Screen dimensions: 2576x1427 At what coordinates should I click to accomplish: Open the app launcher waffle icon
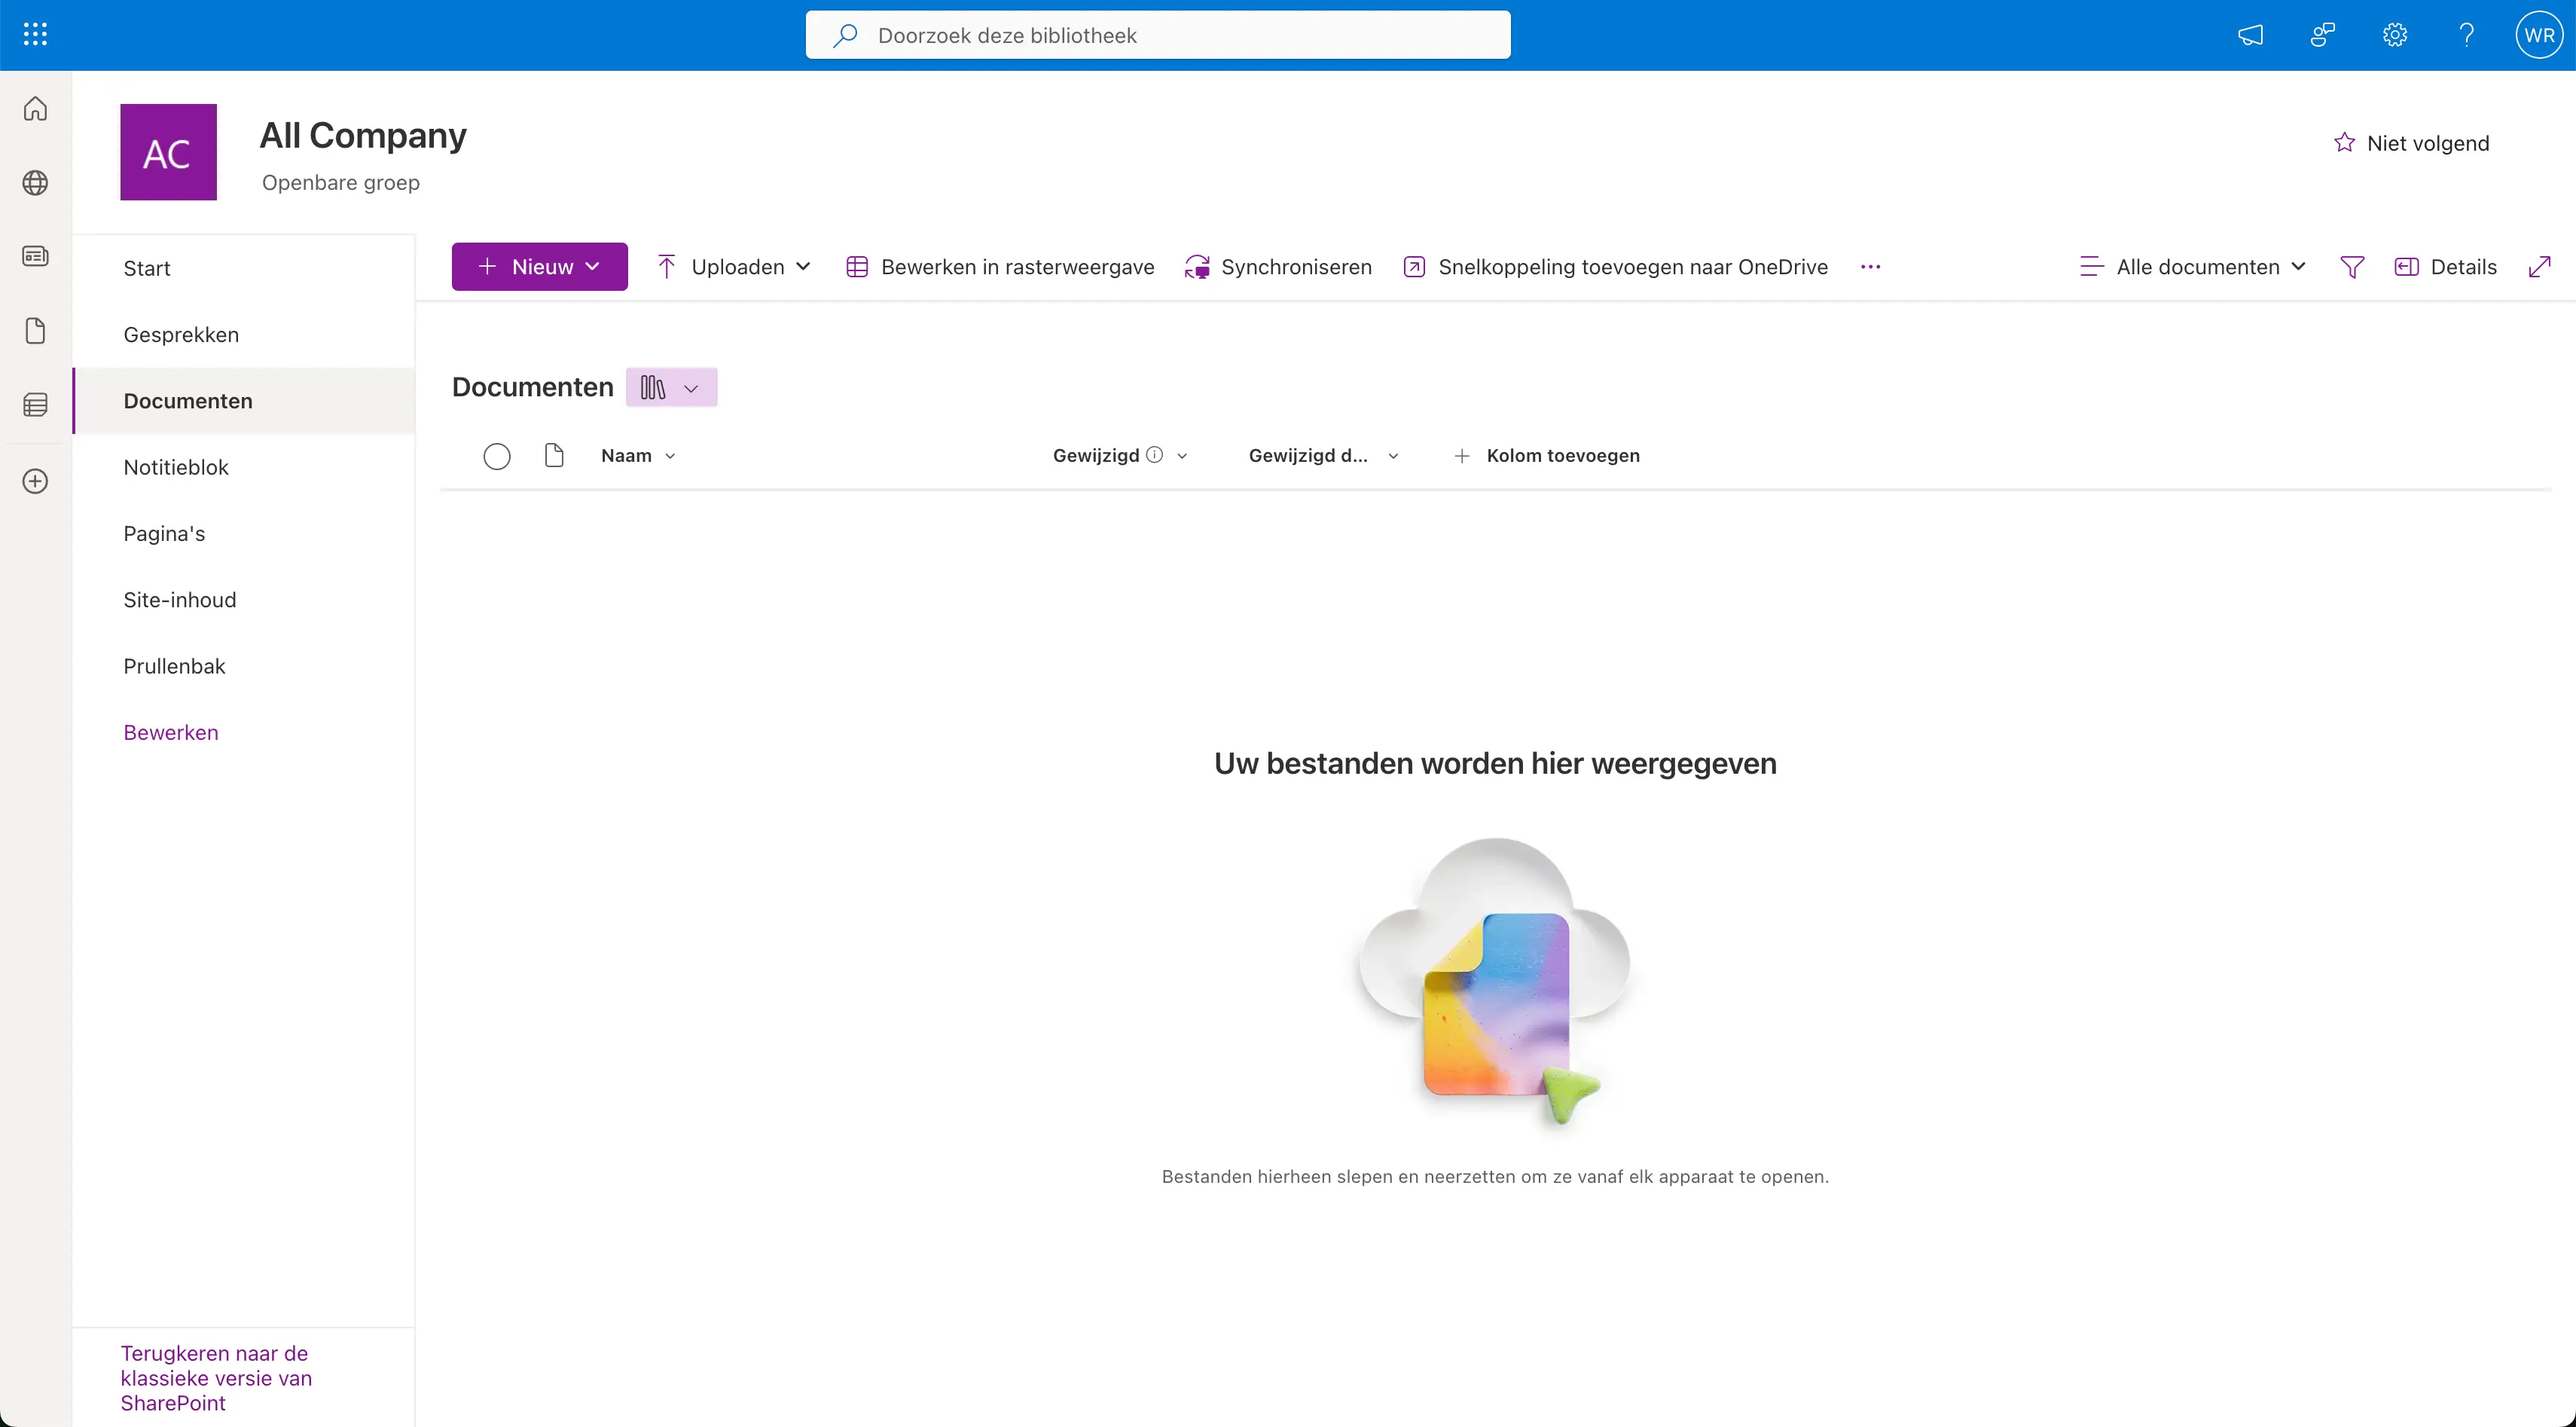click(x=34, y=33)
